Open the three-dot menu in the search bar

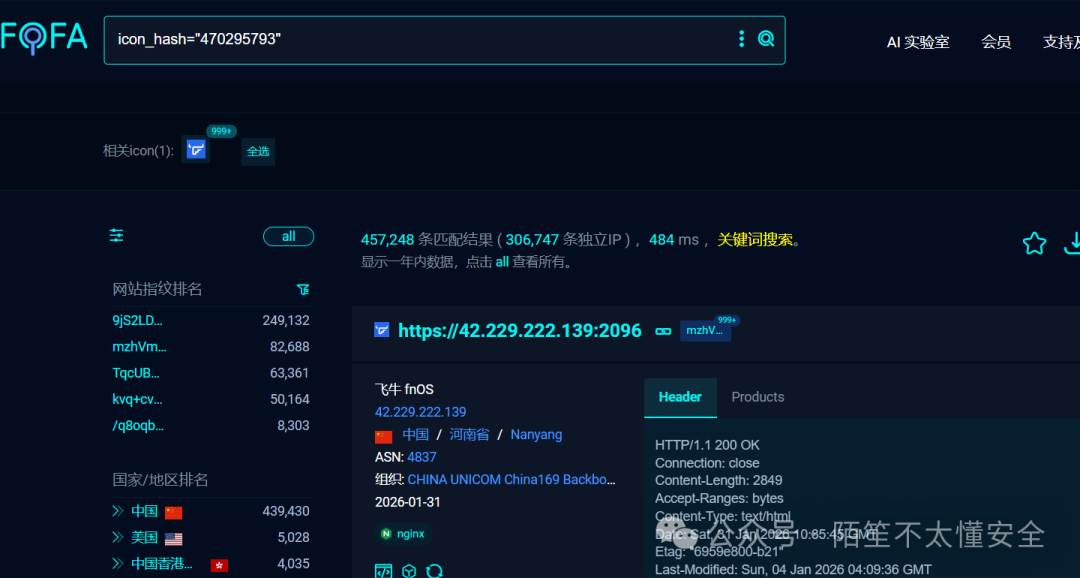740,38
